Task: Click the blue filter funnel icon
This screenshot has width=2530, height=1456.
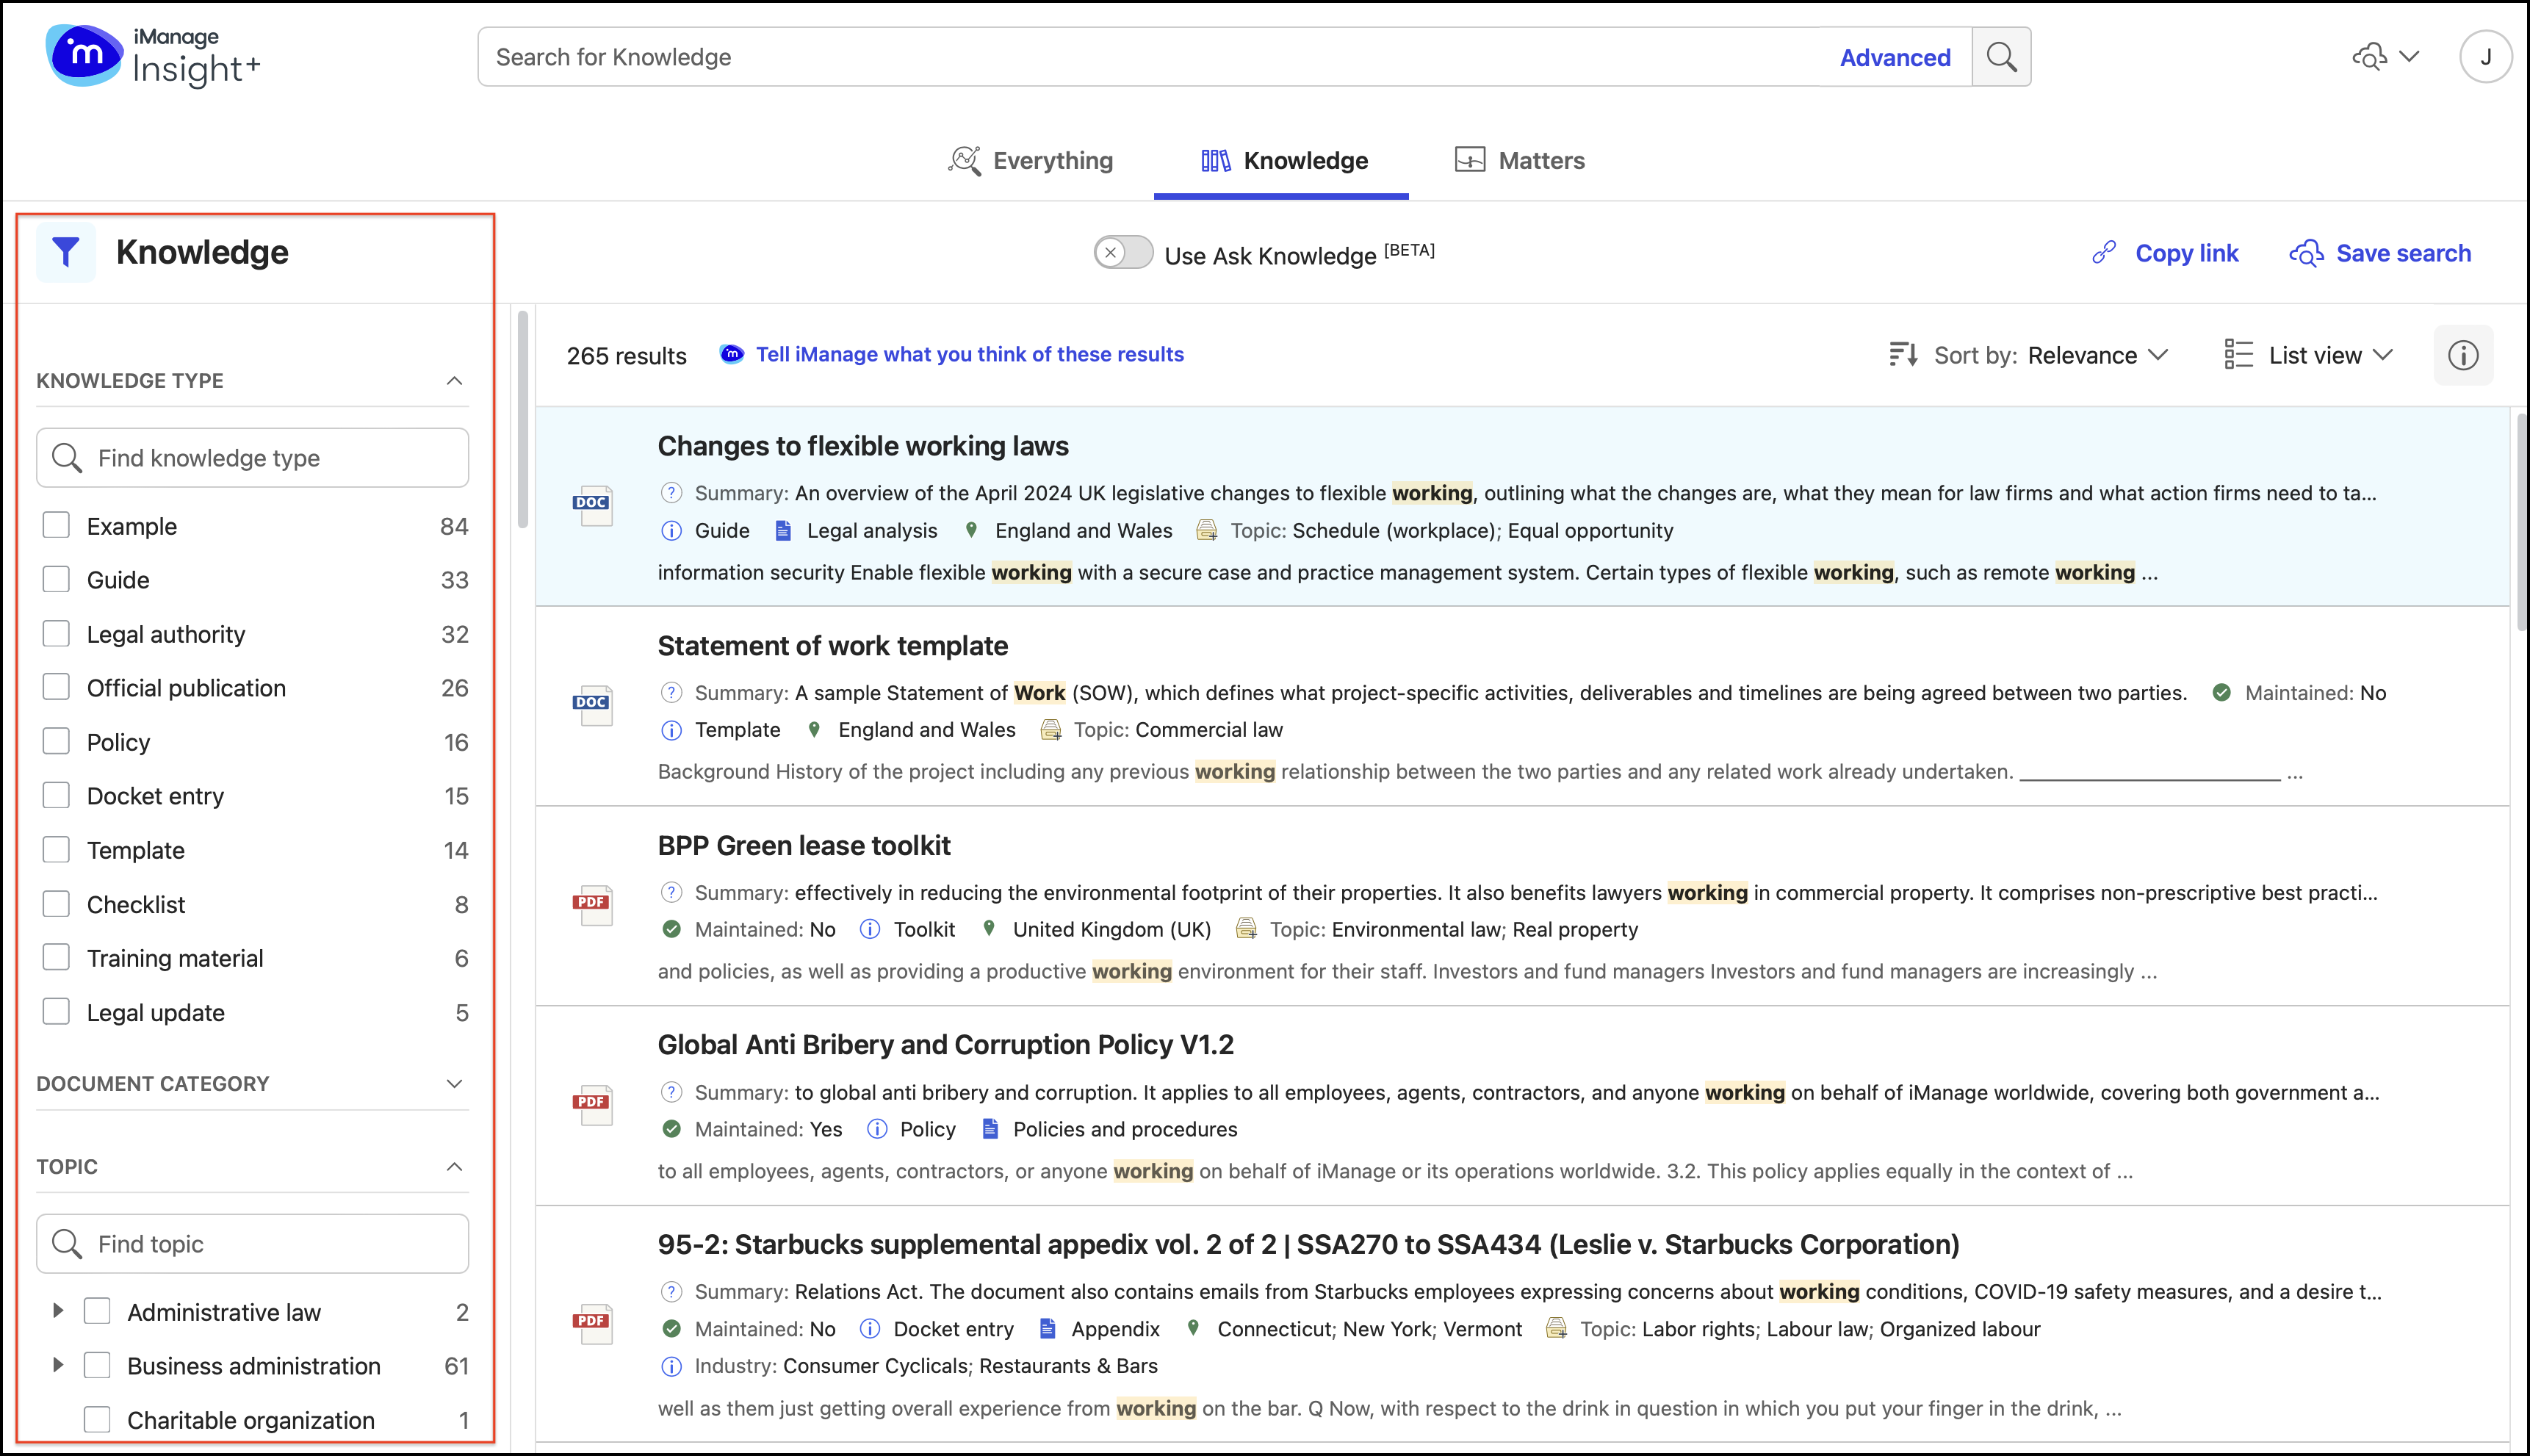Action: pos(66,252)
